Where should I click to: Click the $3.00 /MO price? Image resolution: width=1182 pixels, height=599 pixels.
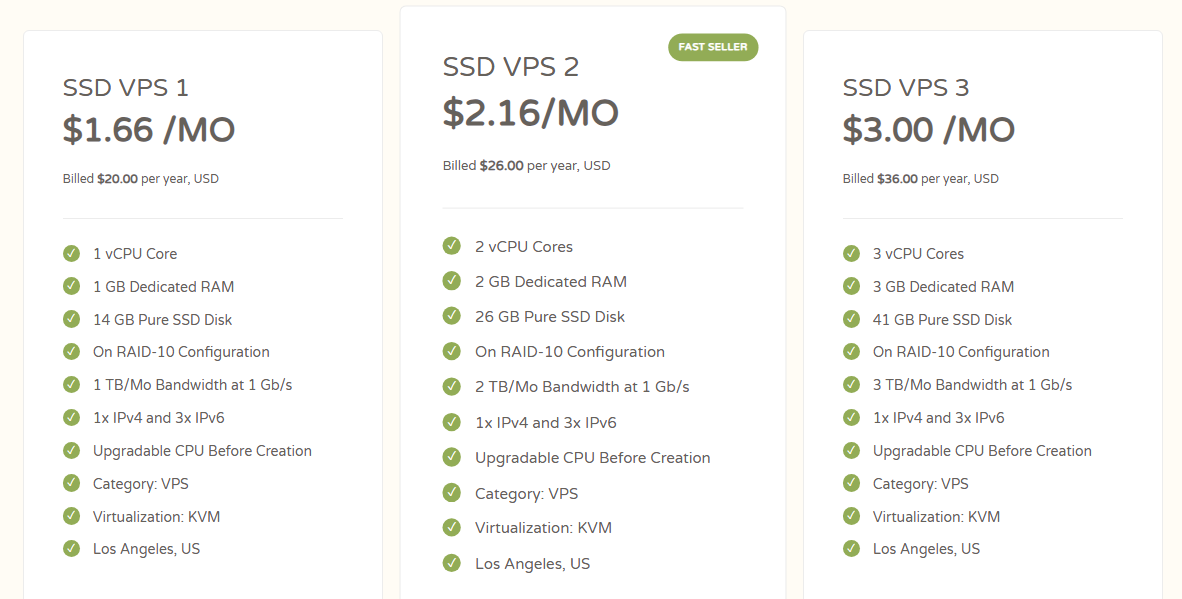(929, 130)
